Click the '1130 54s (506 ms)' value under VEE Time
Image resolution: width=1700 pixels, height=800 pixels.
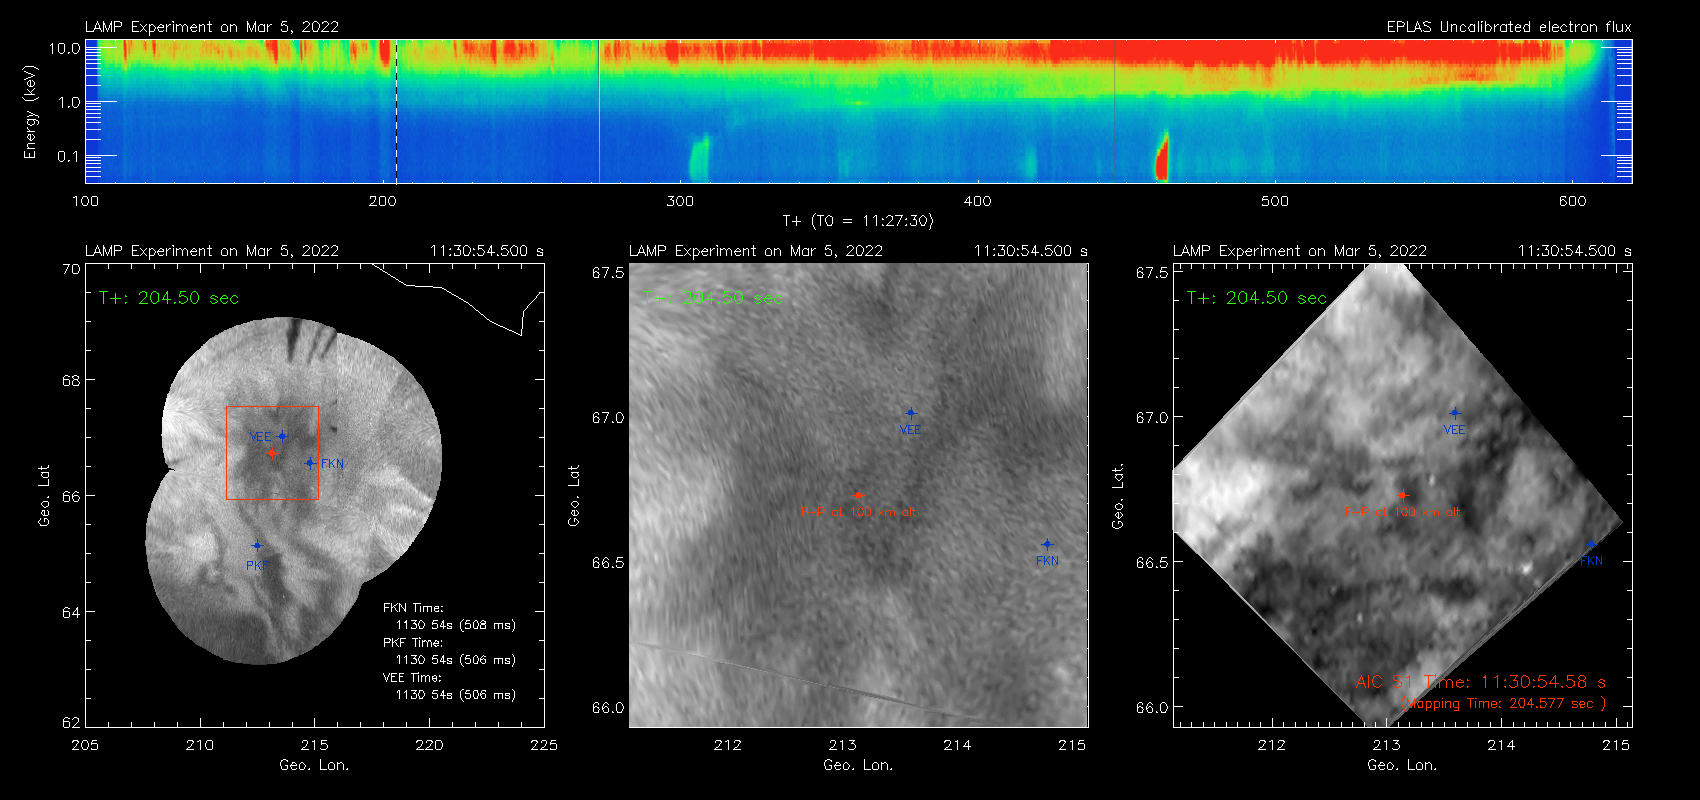[456, 695]
